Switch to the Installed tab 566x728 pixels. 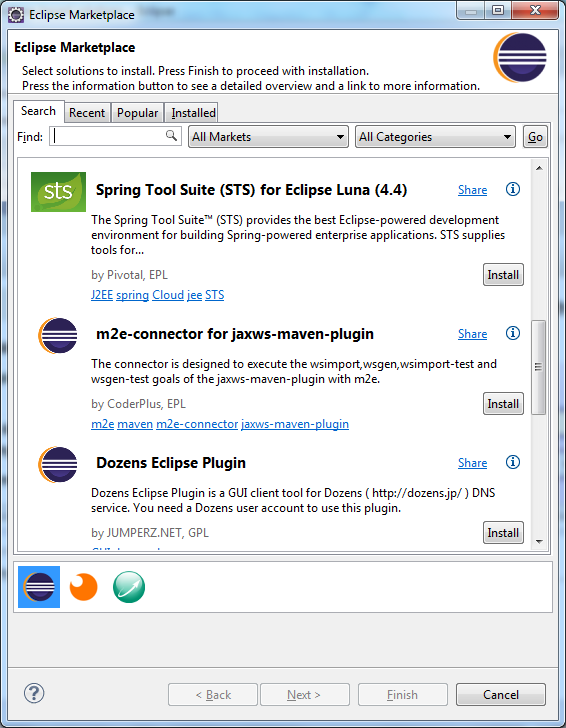(193, 113)
